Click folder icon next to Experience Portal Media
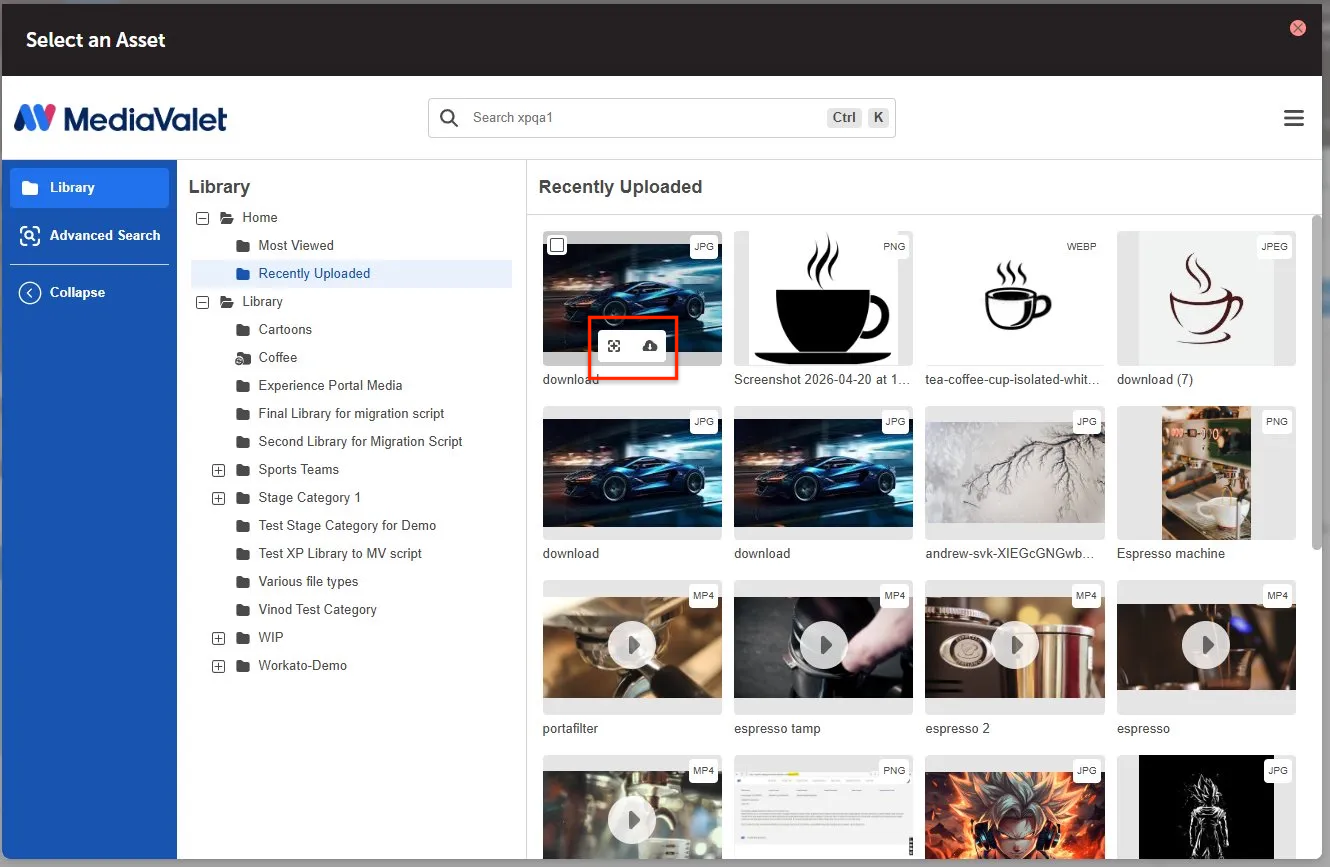The image size is (1330, 867). 242,386
